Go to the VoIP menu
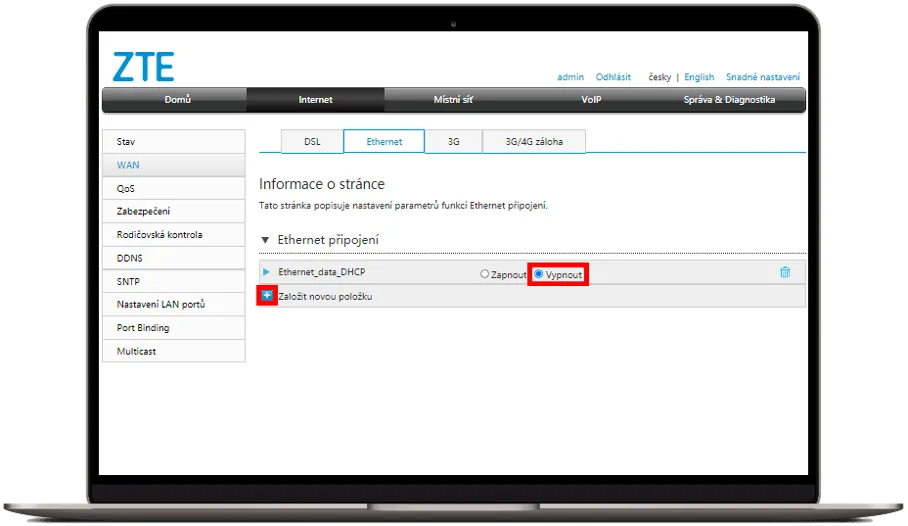This screenshot has width=908, height=526. coord(591,100)
